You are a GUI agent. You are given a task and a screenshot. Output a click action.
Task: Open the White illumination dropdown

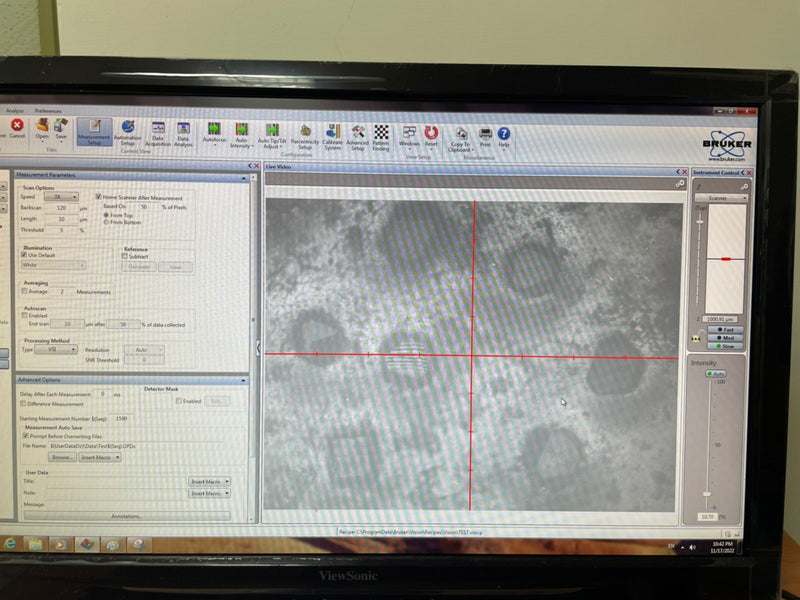(53, 265)
